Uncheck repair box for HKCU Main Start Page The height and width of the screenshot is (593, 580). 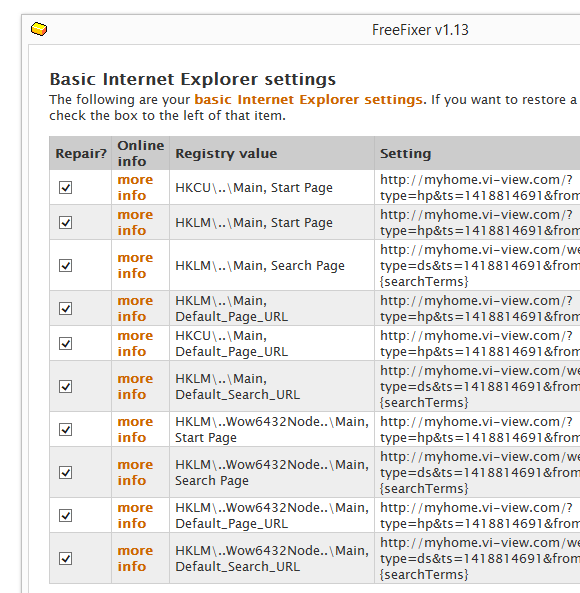tap(65, 187)
